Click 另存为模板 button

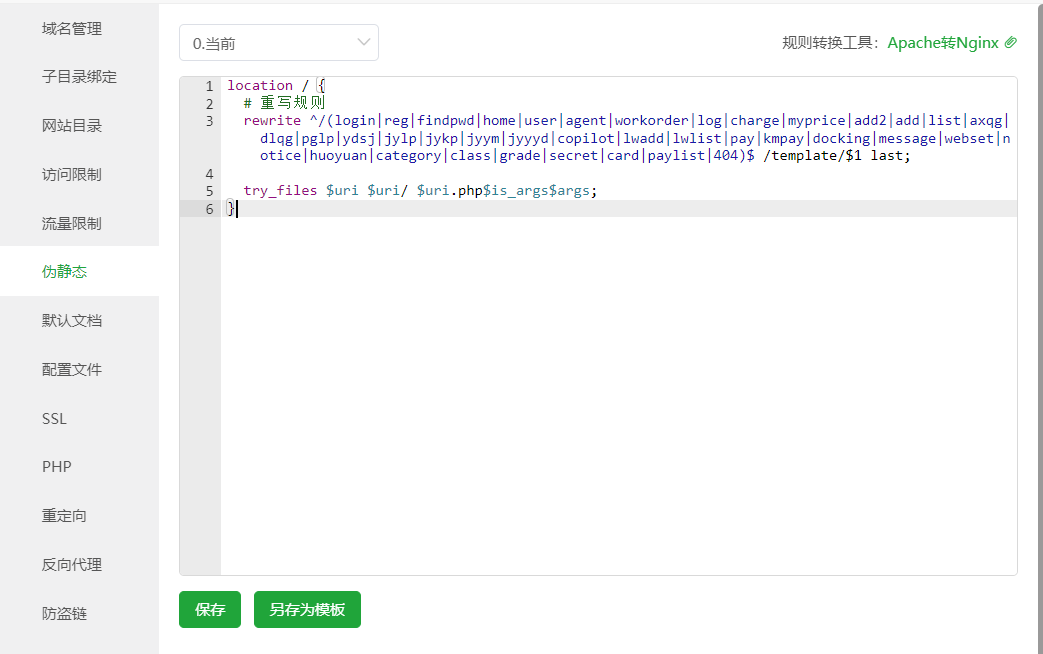[307, 609]
